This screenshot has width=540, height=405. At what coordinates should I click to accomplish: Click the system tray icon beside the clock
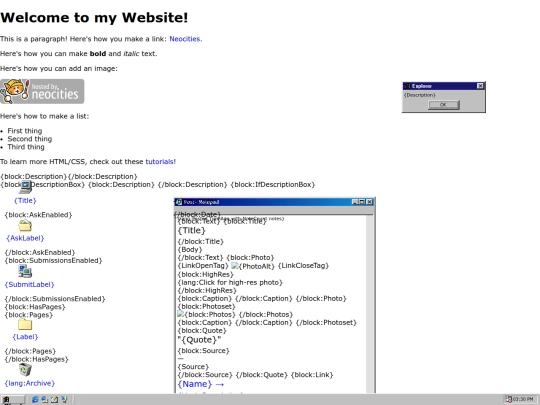coord(508,399)
